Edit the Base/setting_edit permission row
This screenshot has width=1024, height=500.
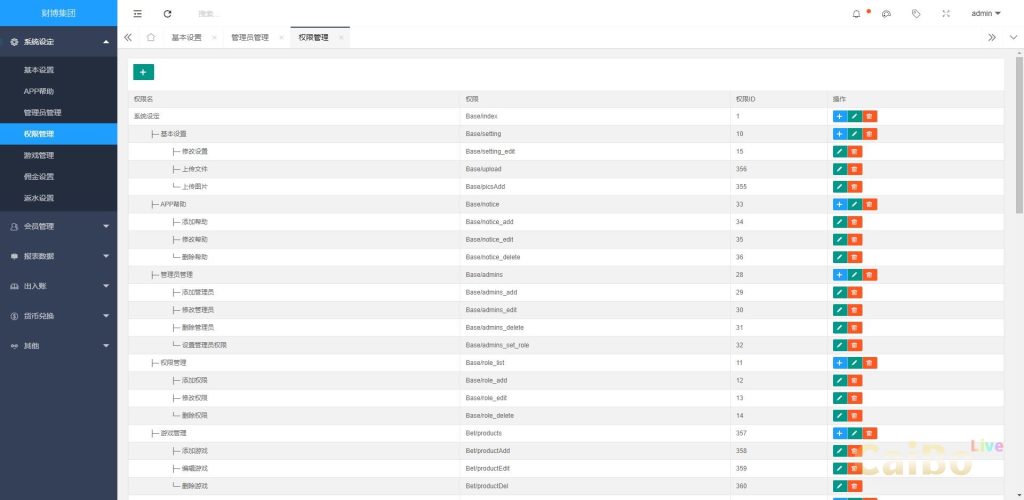tap(840, 151)
